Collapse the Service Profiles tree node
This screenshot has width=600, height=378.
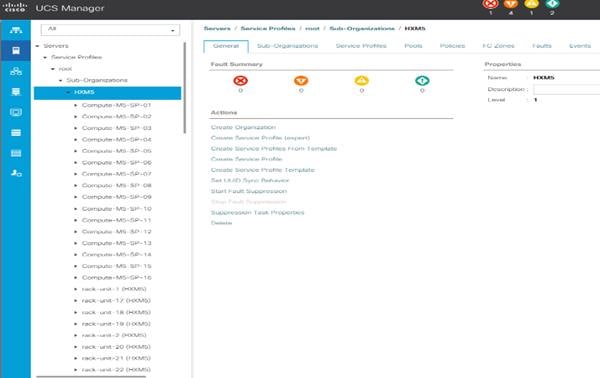(x=45, y=57)
